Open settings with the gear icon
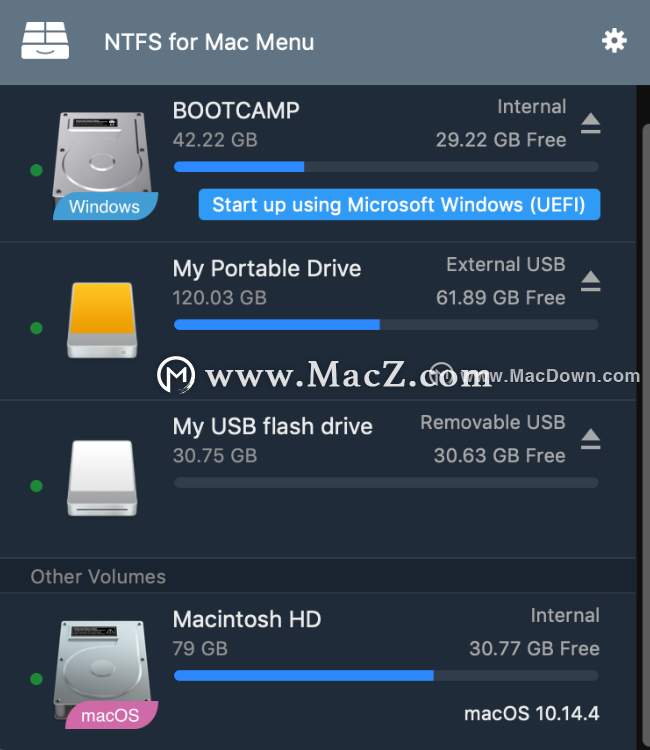This screenshot has height=750, width=650. [x=614, y=41]
